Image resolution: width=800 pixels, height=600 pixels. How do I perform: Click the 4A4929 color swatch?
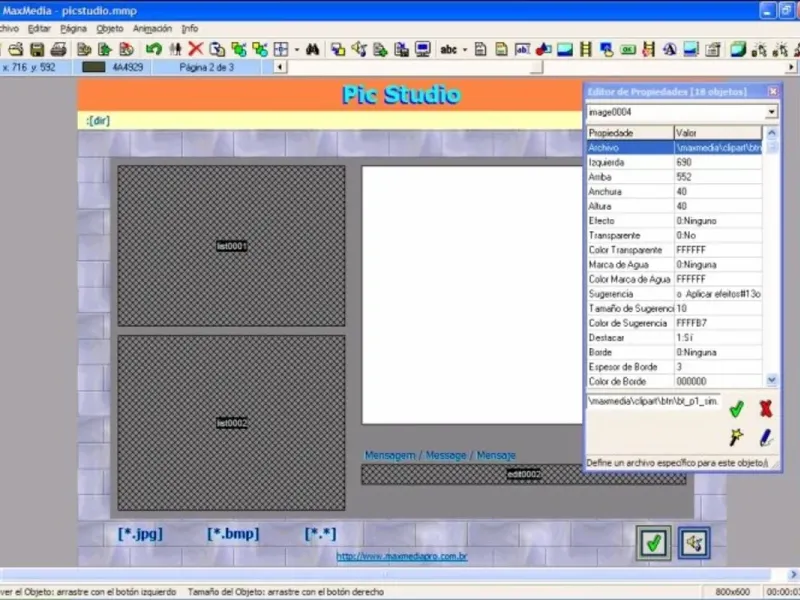click(x=93, y=67)
